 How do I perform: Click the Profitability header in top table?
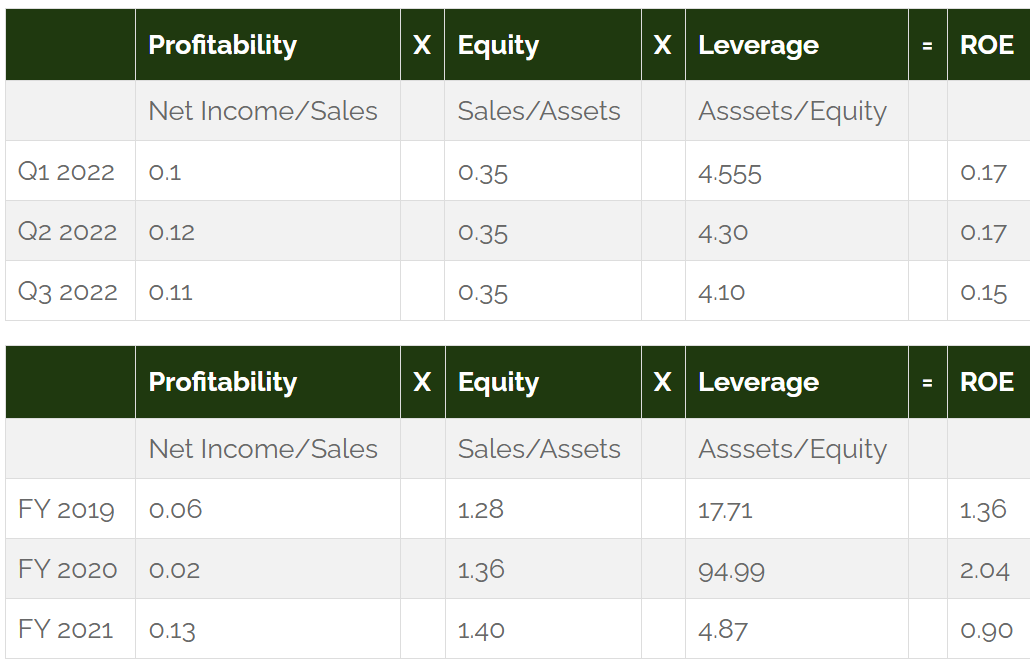(x=222, y=45)
